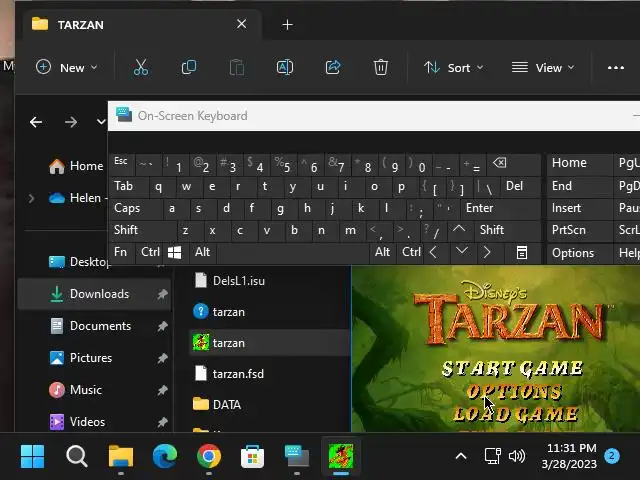Open the New dropdown menu
The height and width of the screenshot is (480, 640).
tap(67, 67)
